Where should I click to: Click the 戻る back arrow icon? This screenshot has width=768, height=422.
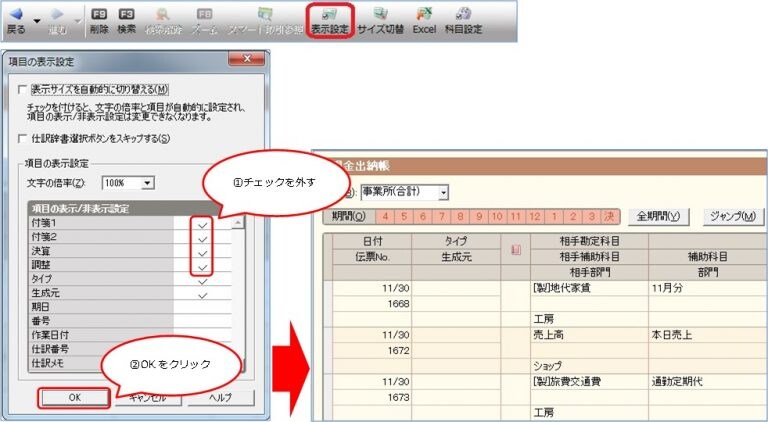[x=17, y=14]
